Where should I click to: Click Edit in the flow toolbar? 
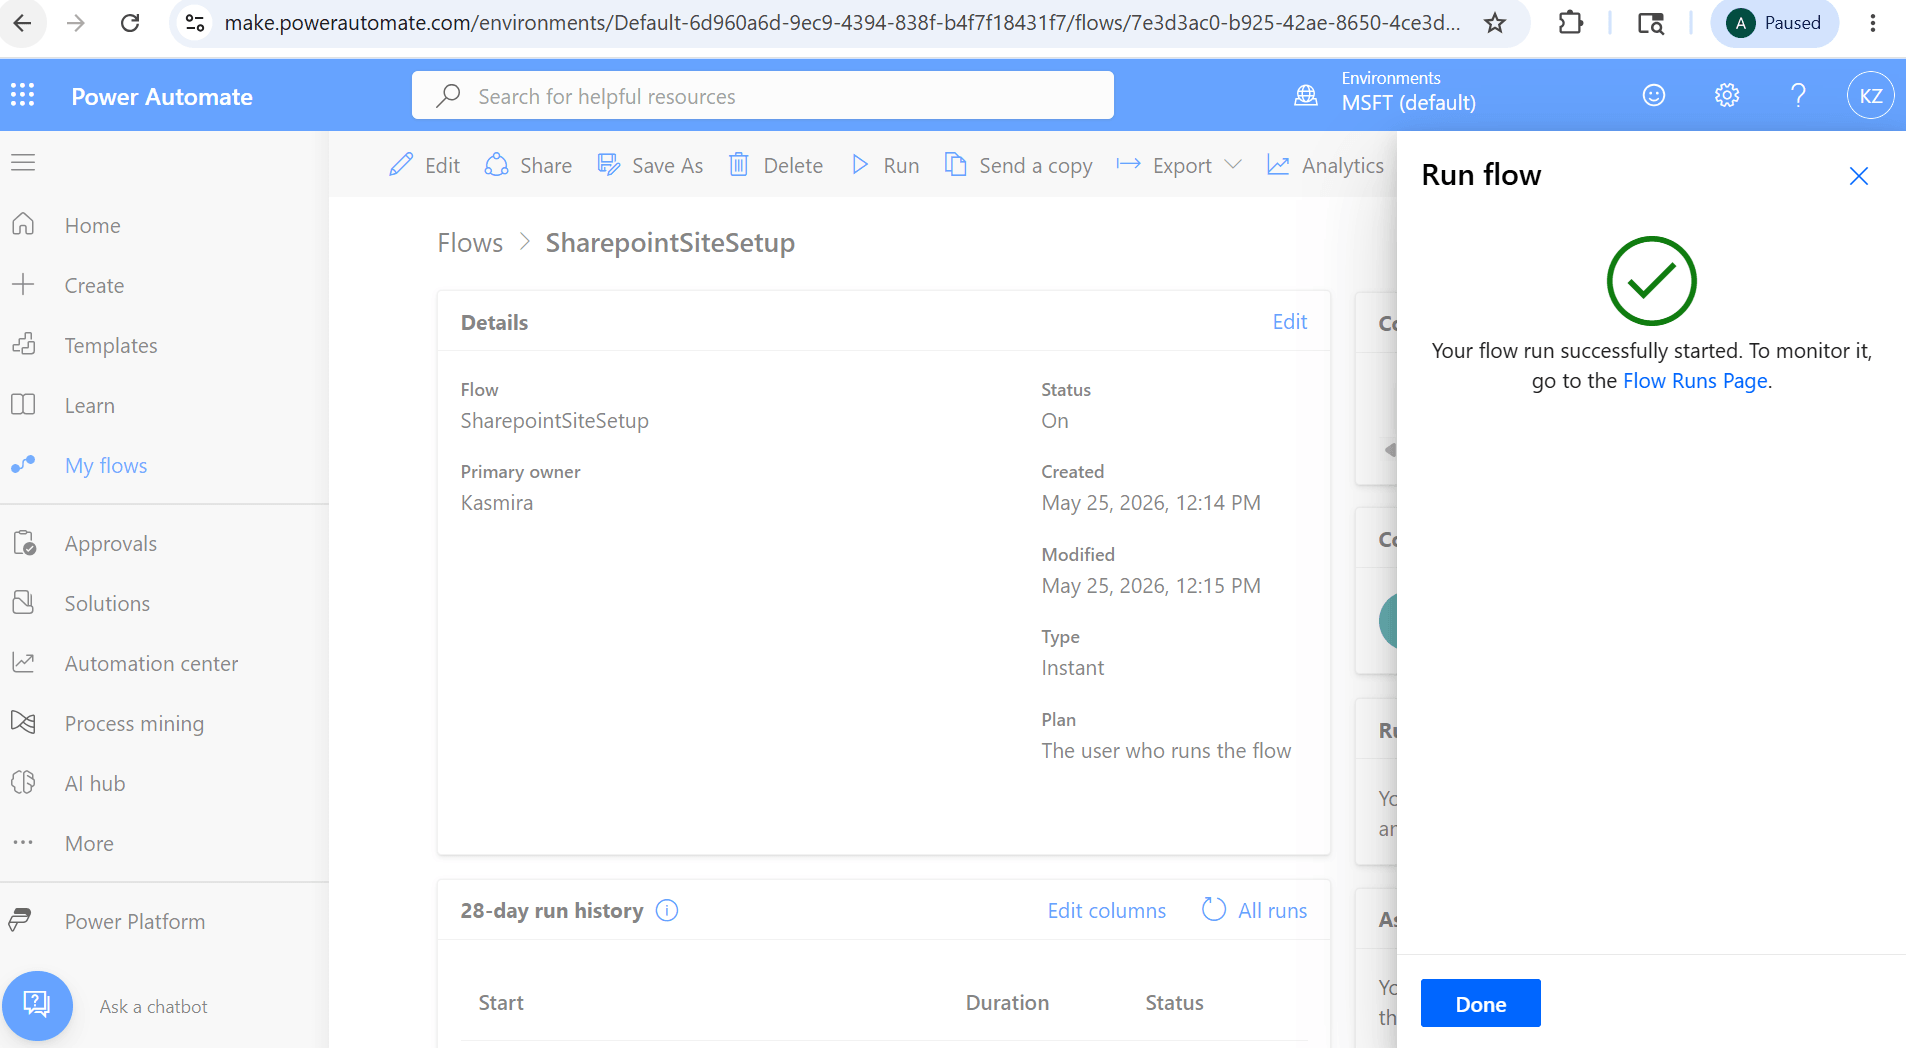coord(424,165)
